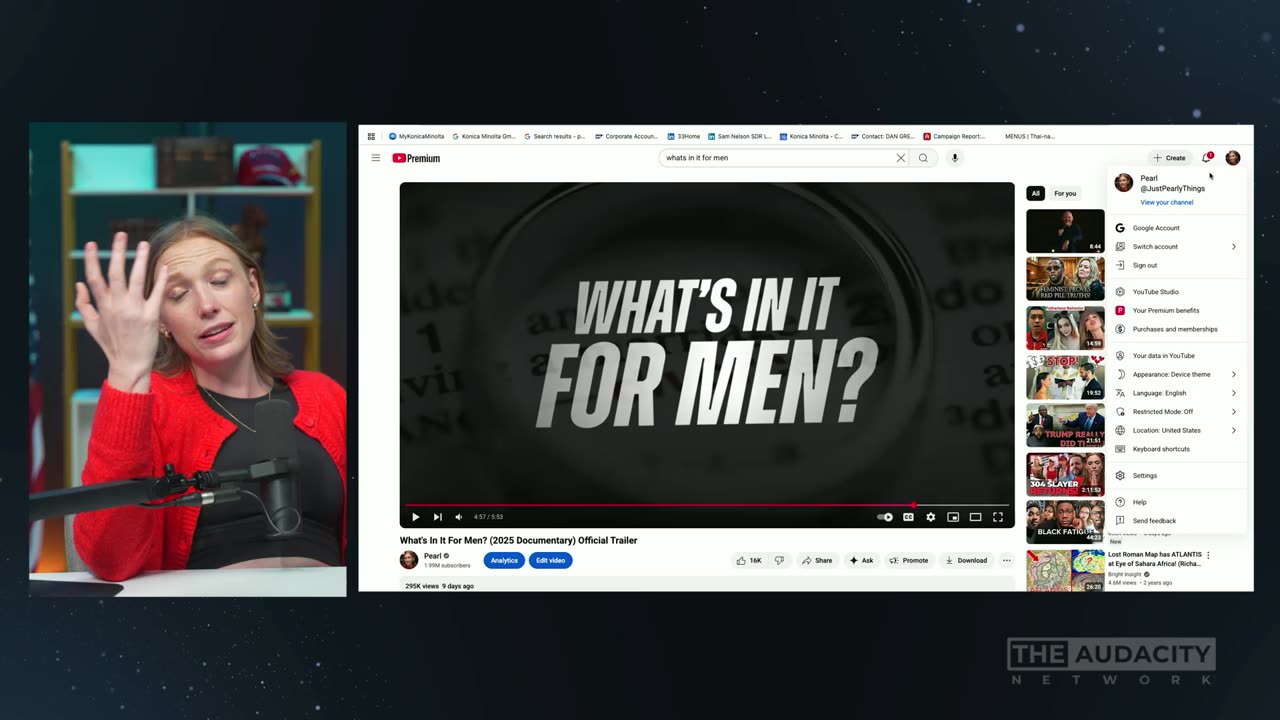This screenshot has width=1280, height=720.
Task: Open the 304 Slayer suggested video thumbnail
Action: click(x=1065, y=475)
